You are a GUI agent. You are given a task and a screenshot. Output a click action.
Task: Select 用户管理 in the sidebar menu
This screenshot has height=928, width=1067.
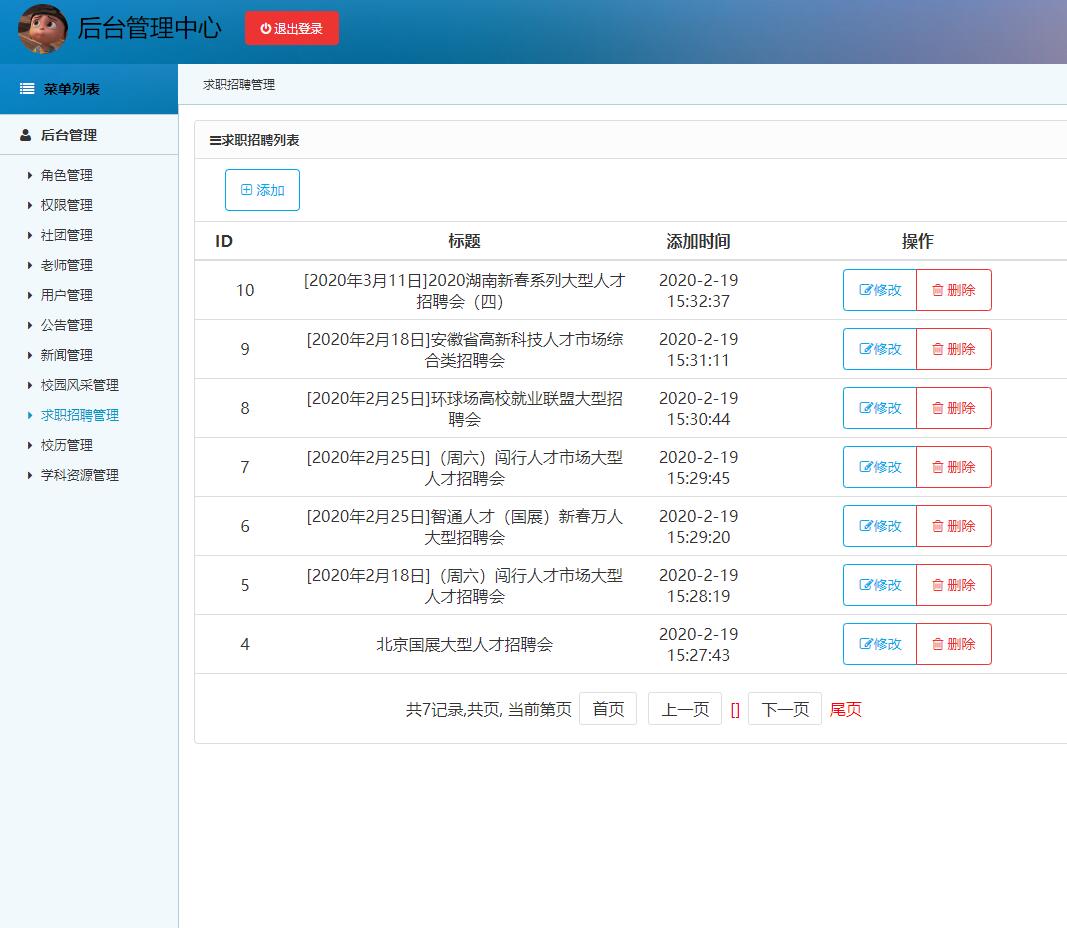coord(66,295)
